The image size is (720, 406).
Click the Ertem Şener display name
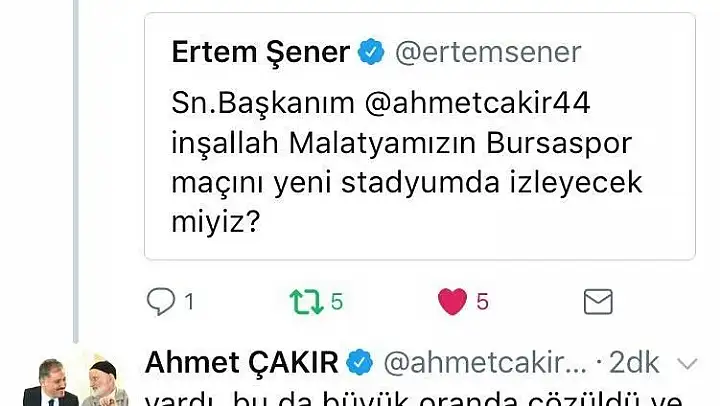[260, 52]
